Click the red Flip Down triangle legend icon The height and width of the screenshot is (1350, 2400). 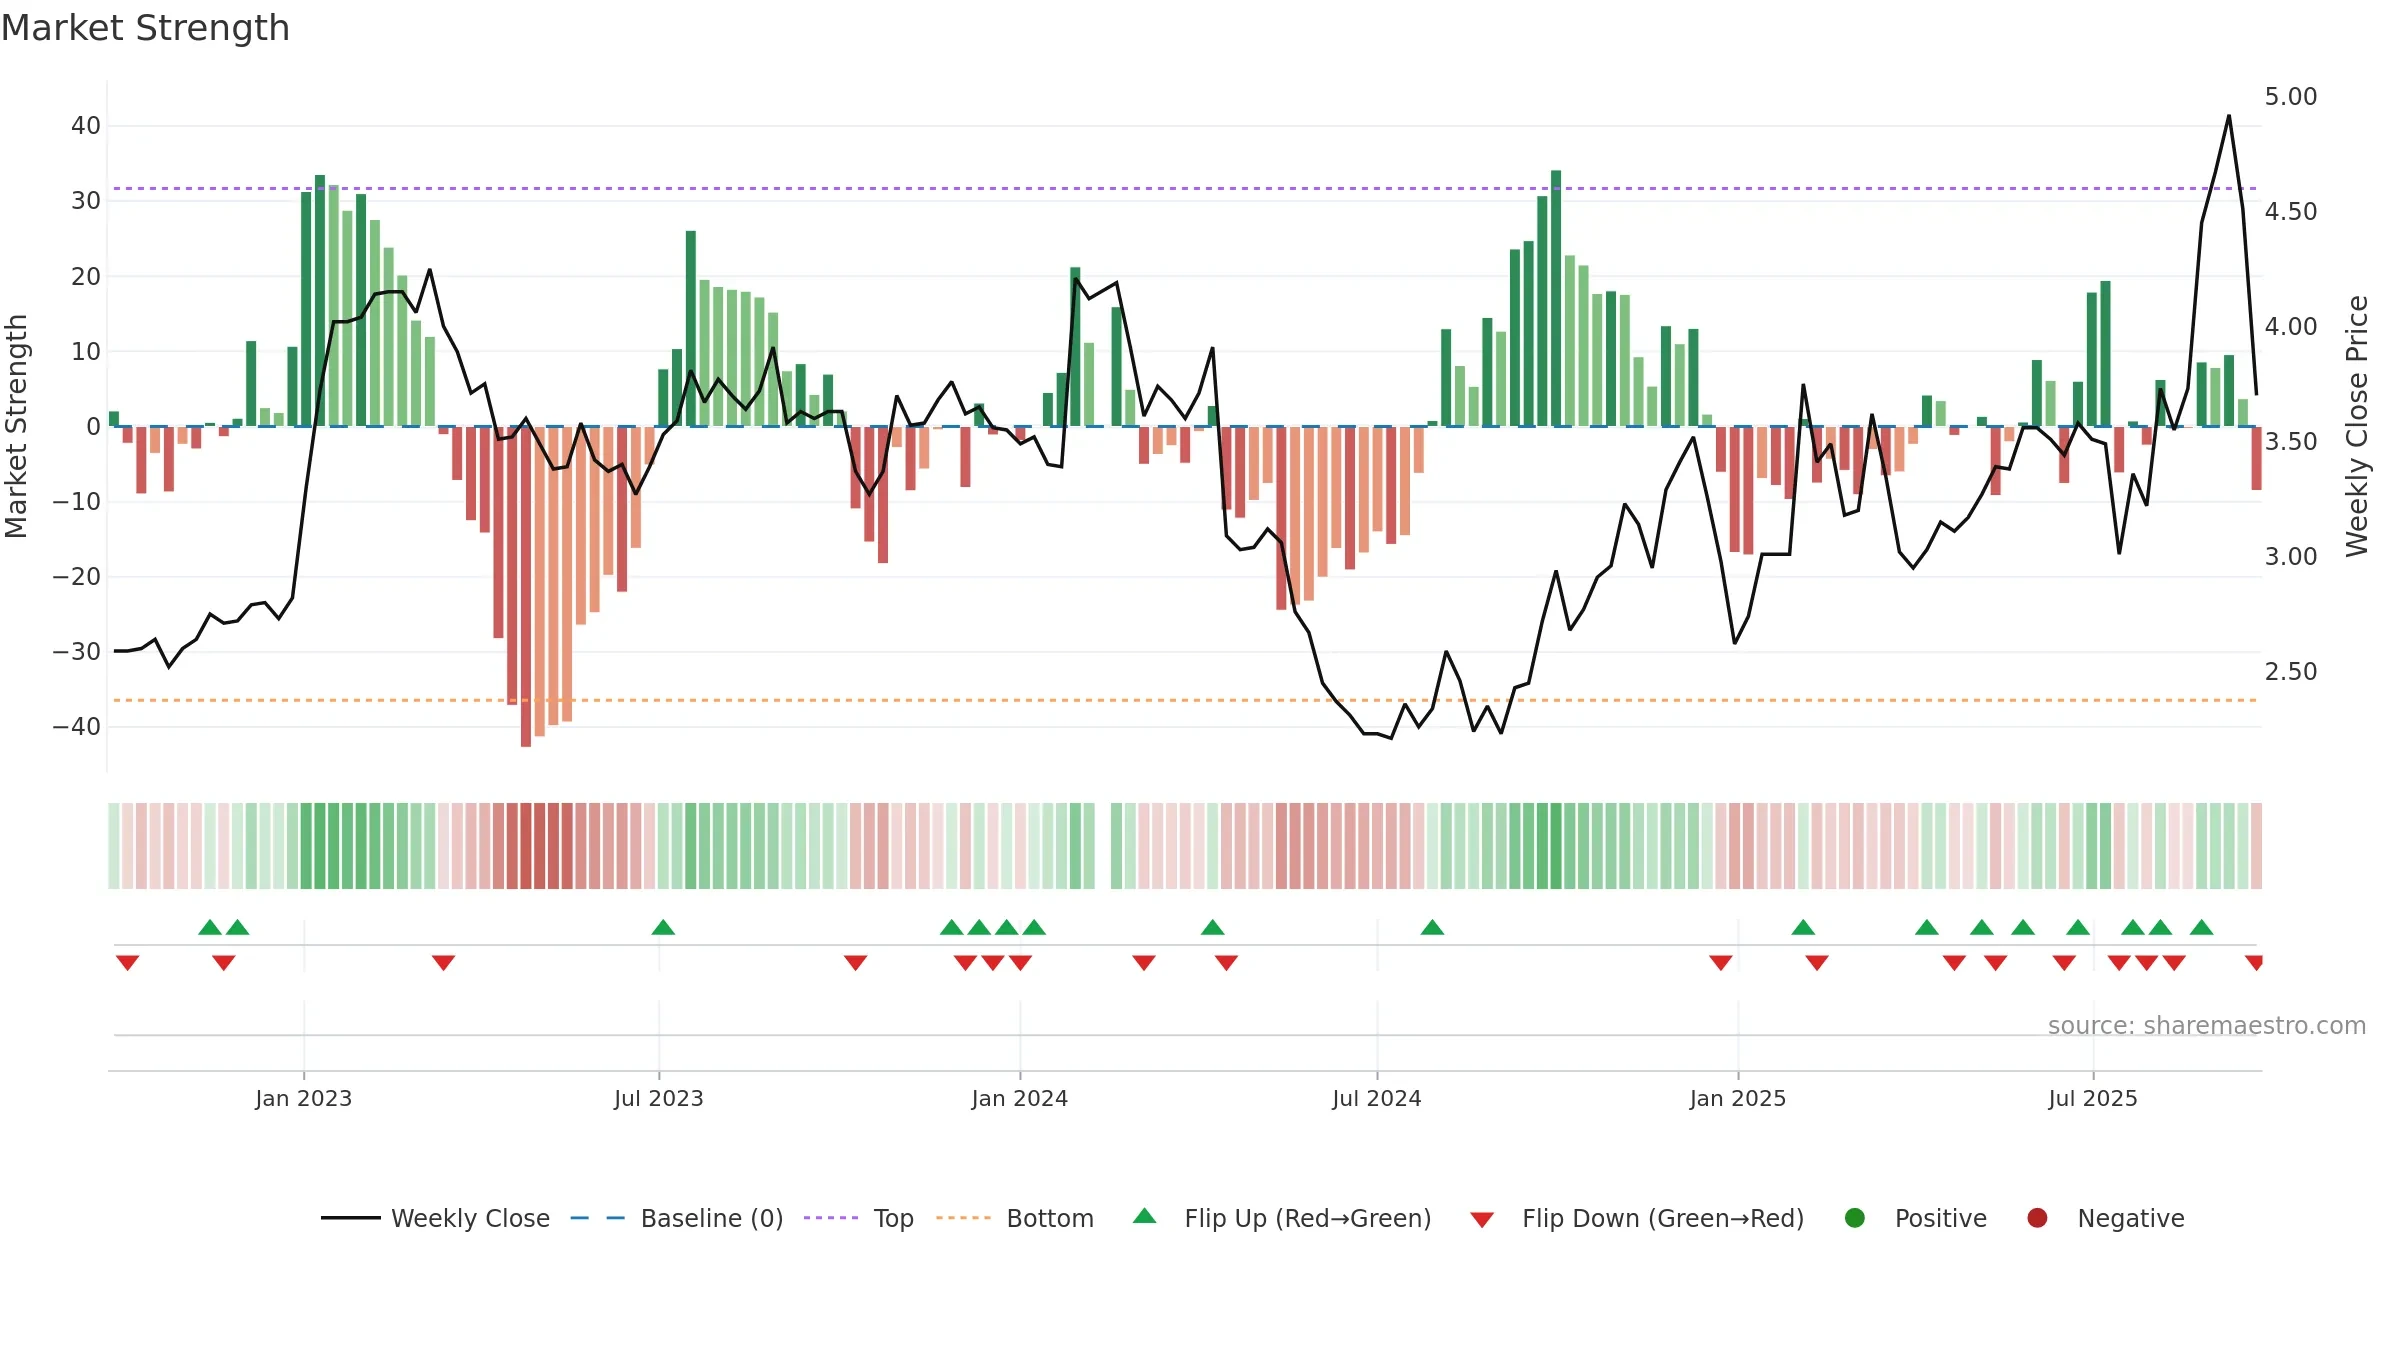[1482, 1219]
